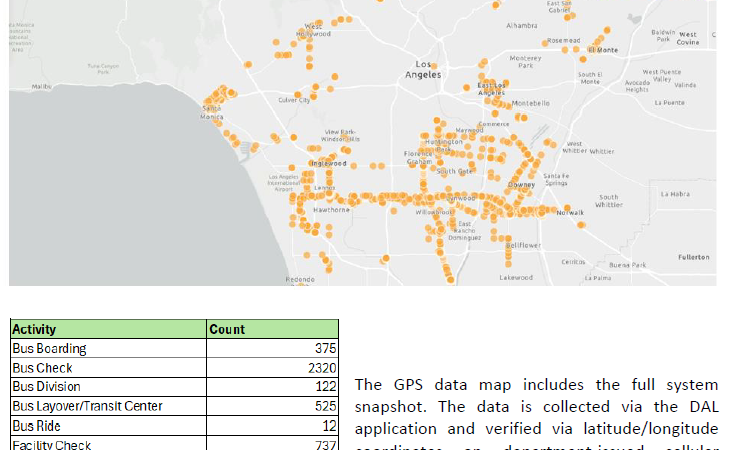734x450 pixels.
Task: Click the La Habra map label
Action: [675, 194]
